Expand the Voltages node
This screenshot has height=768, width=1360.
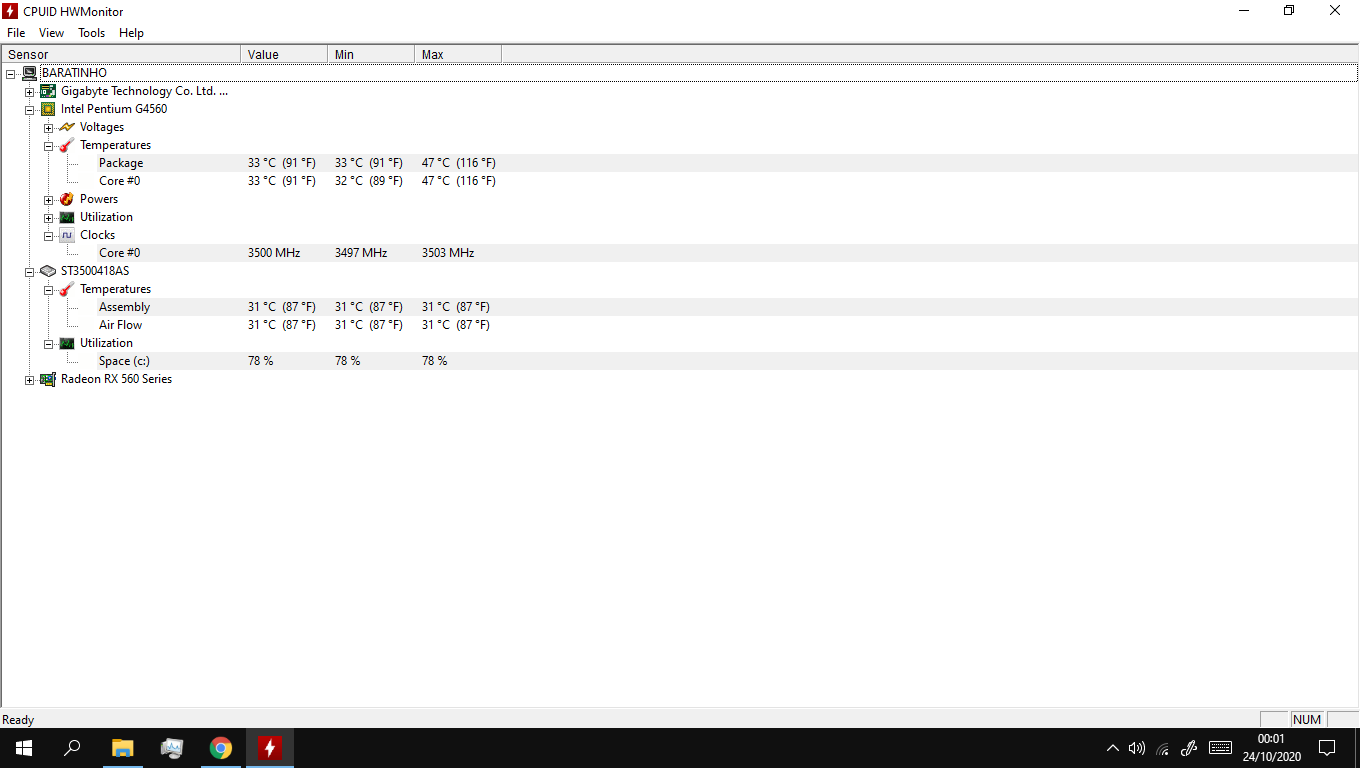click(x=48, y=128)
